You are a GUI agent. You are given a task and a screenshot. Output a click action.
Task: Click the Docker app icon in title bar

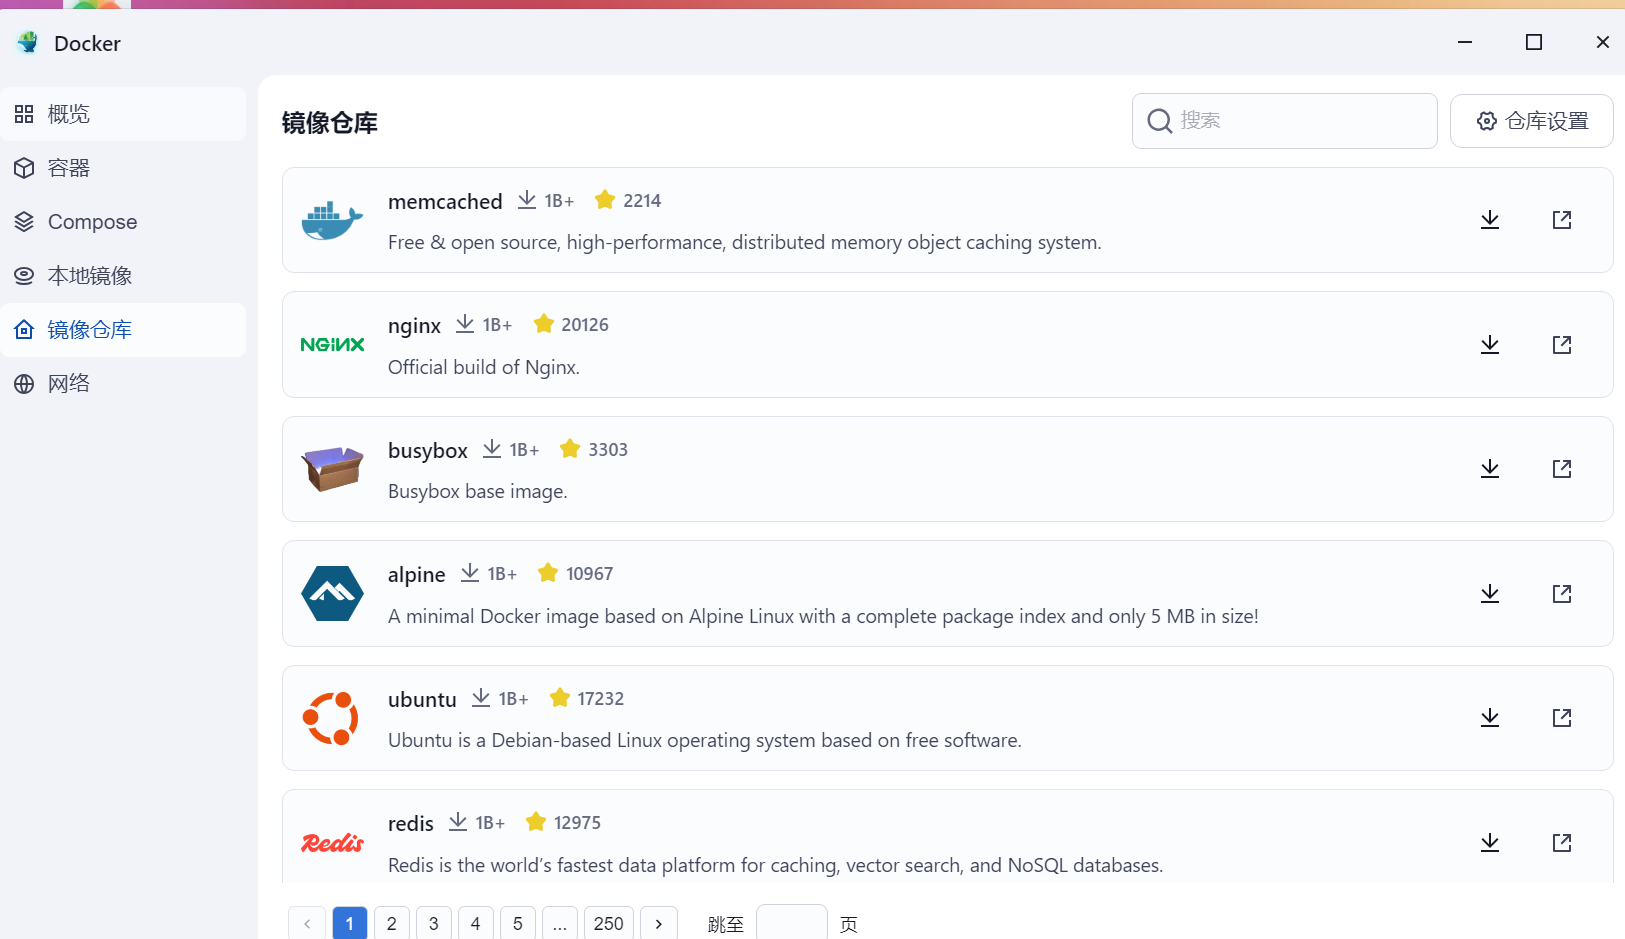tap(27, 42)
